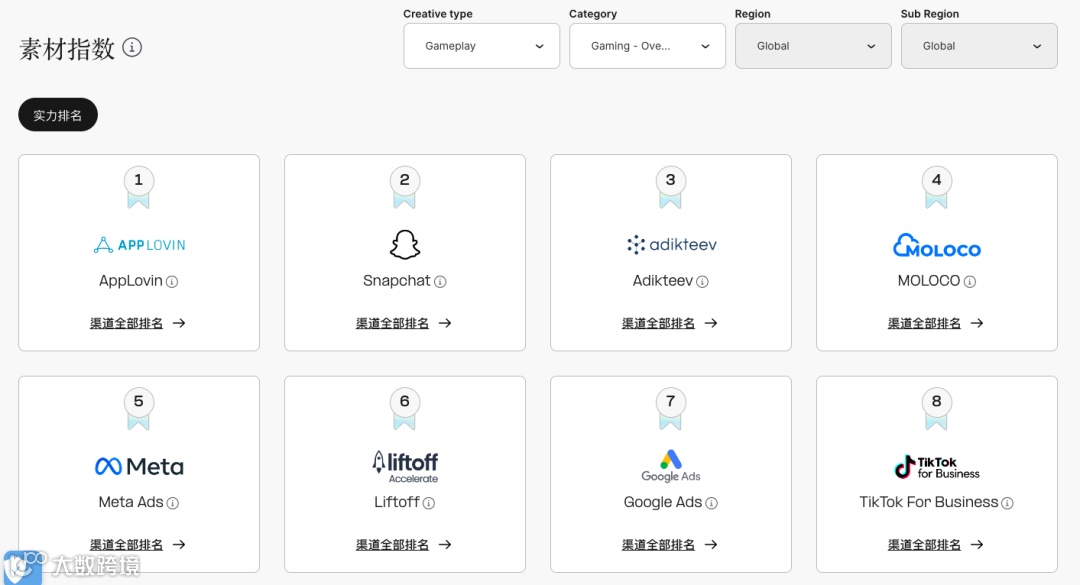Open 渠道全部排名 link under Adikteev
The width and height of the screenshot is (1080, 585).
pos(669,323)
